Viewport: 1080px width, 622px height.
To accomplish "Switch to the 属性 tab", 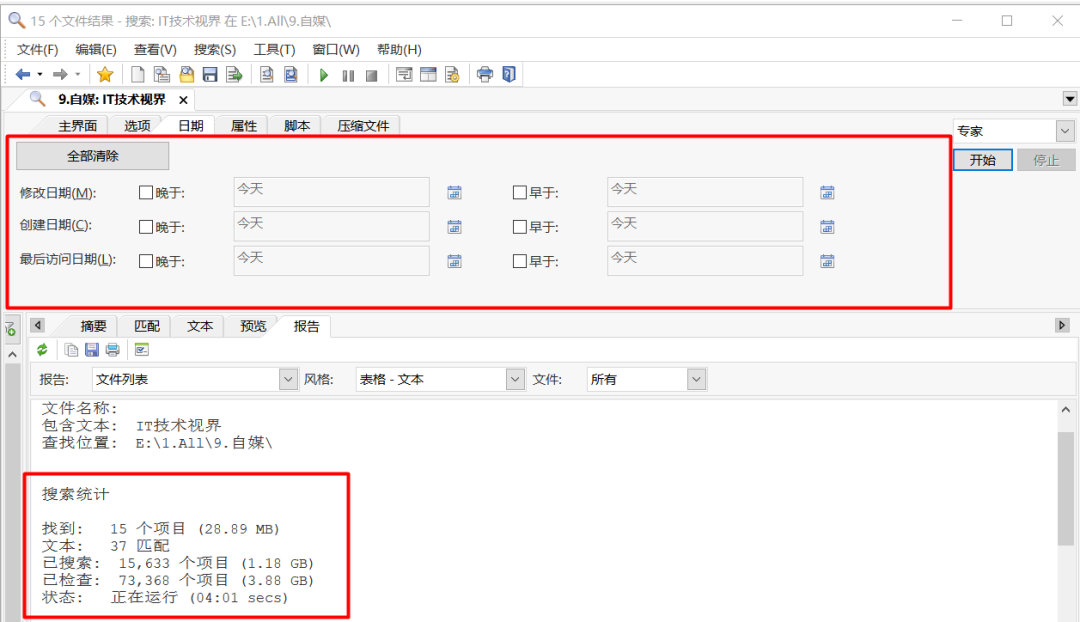I will 244,125.
